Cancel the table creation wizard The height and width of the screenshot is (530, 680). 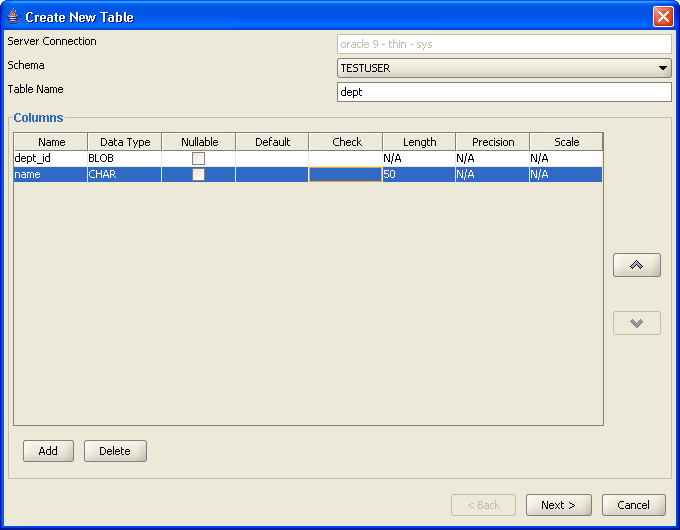tap(633, 505)
